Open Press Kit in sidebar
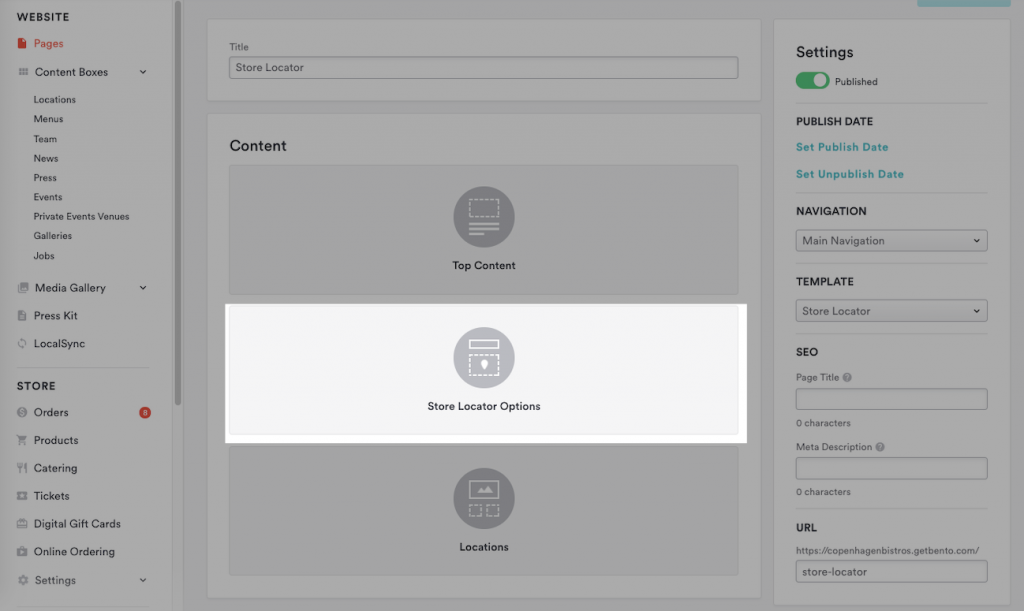The height and width of the screenshot is (611, 1024). [56, 315]
